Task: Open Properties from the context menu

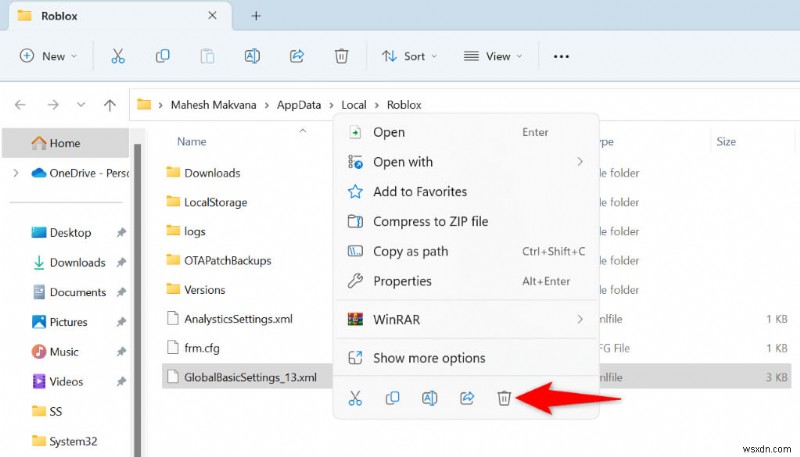Action: pyautogui.click(x=466, y=281)
